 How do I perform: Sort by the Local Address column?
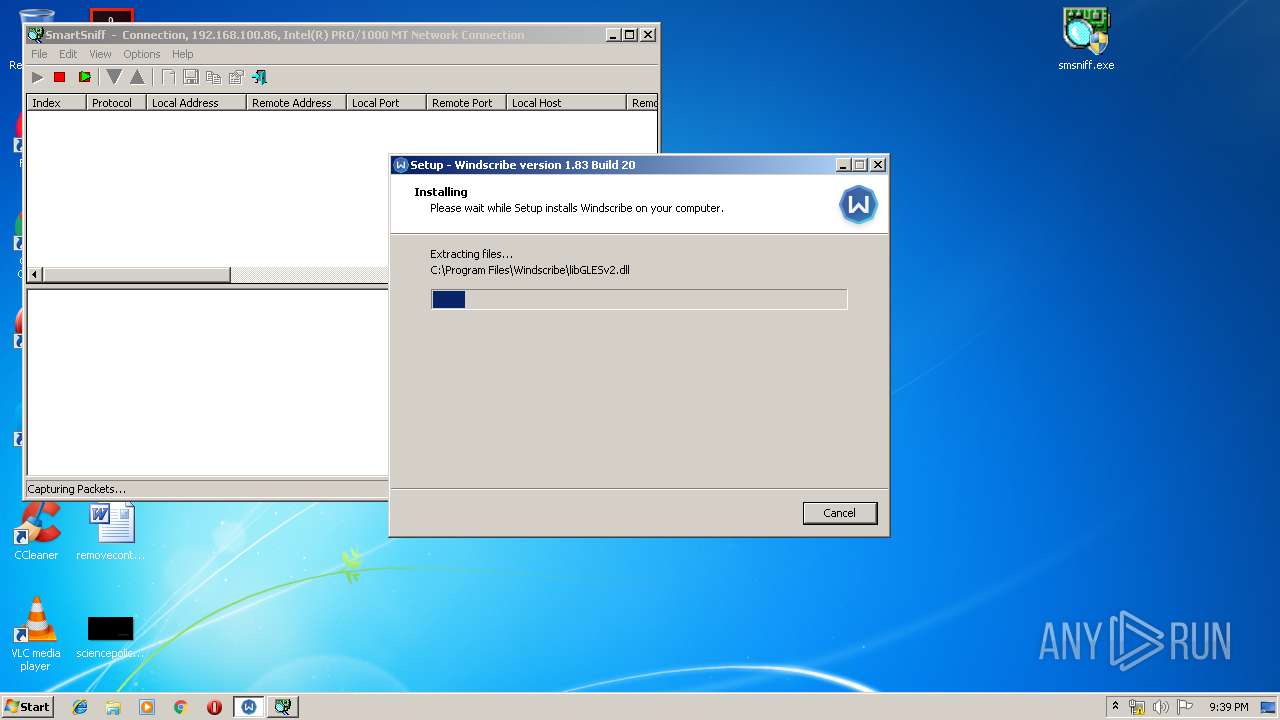pyautogui.click(x=196, y=103)
